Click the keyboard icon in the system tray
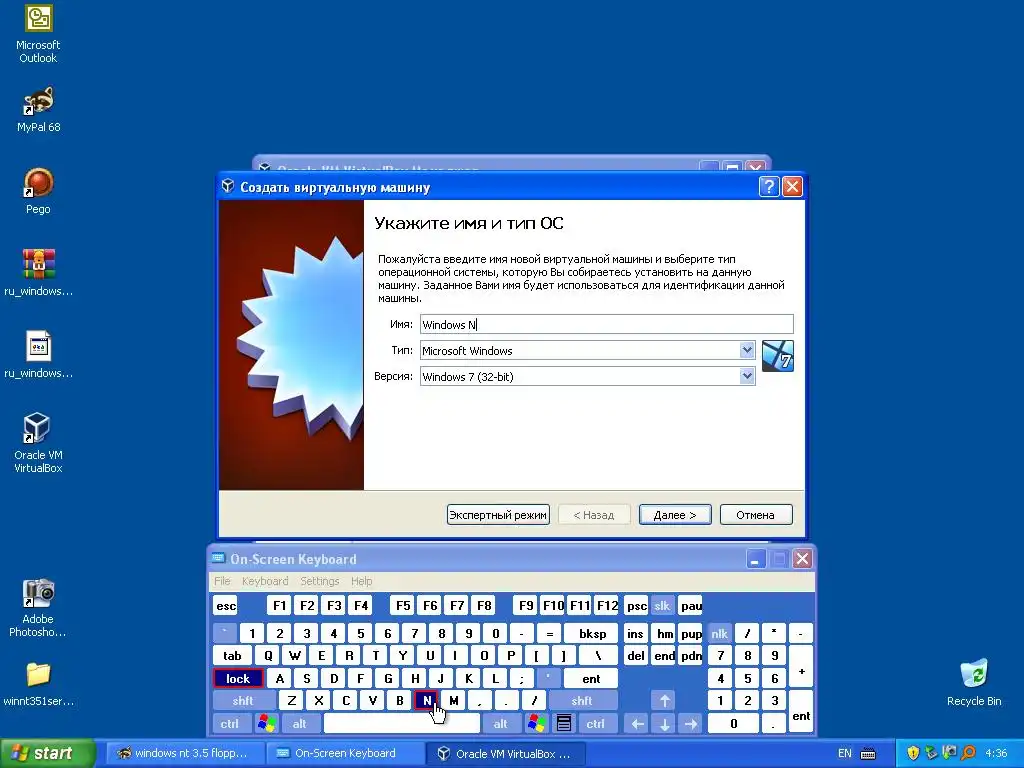The height and width of the screenshot is (768, 1024). [868, 754]
